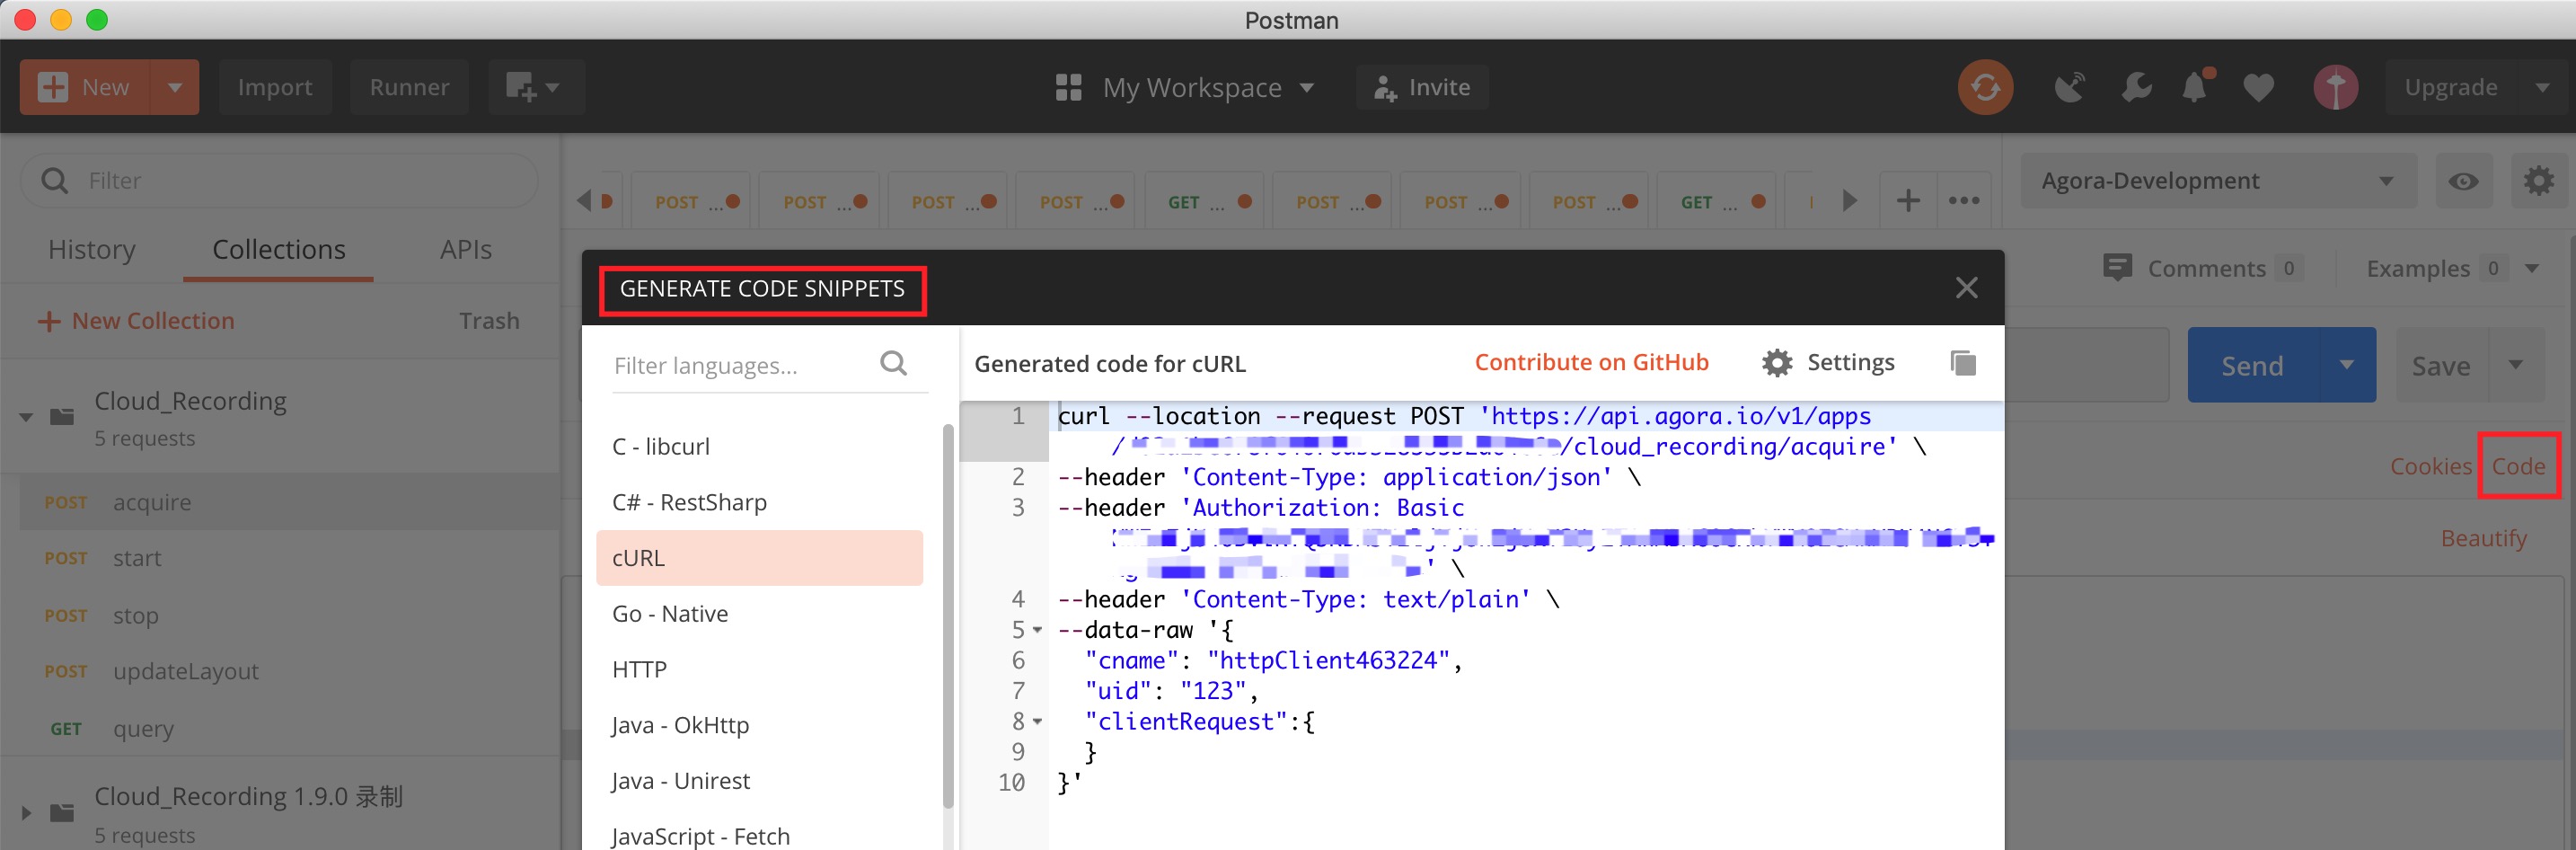The width and height of the screenshot is (2576, 850).
Task: Open the New button dropdown arrow
Action: [174, 87]
